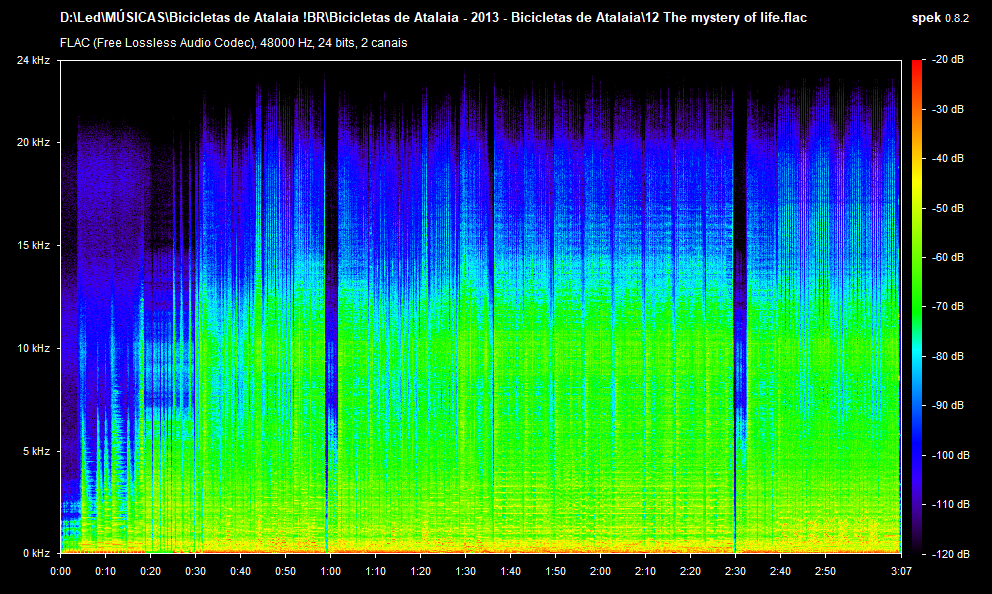Click the 1:10 time axis label

(x=375, y=571)
